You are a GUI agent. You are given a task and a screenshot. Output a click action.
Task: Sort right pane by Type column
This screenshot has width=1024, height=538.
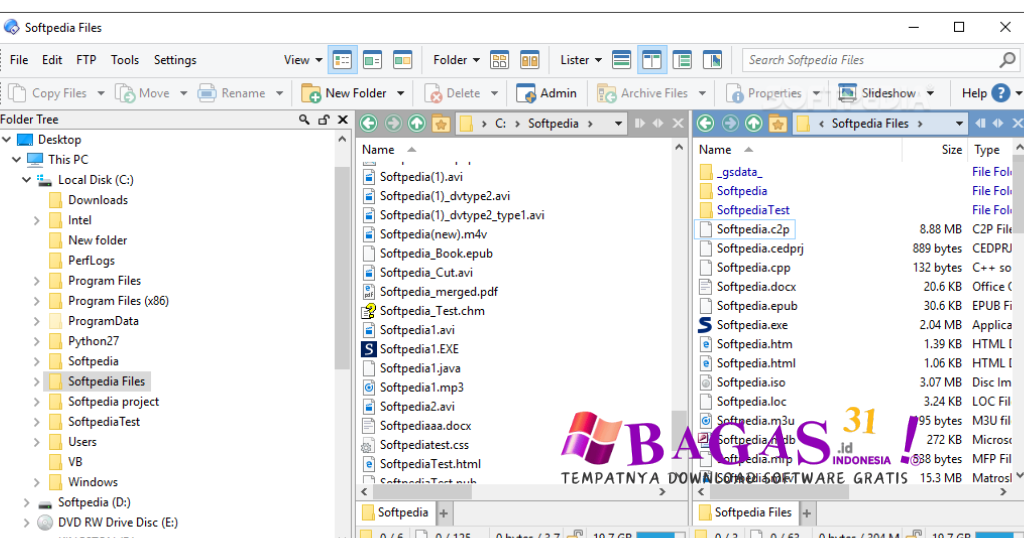(987, 150)
